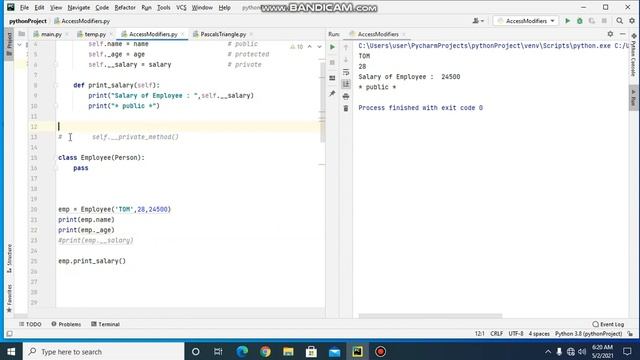Open the Navigate menu
The image size is (640, 360).
pyautogui.click(x=78, y=7)
